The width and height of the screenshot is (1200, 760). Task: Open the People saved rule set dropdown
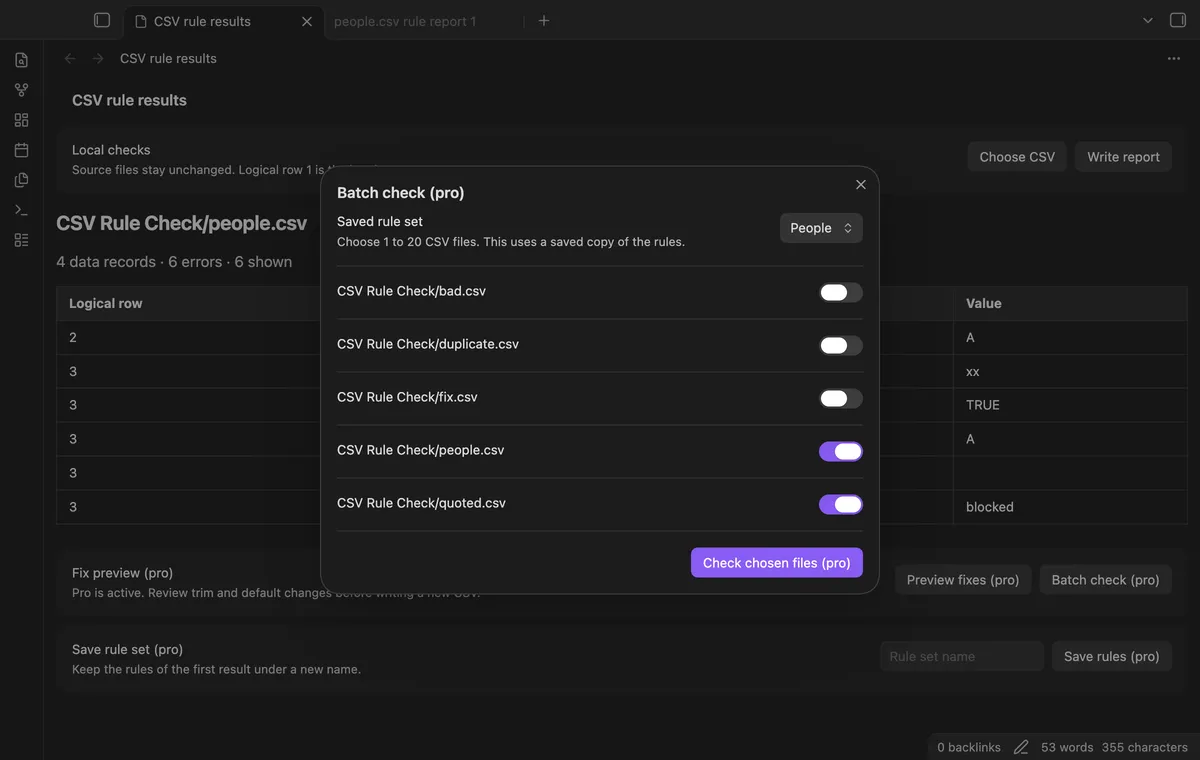(x=821, y=228)
